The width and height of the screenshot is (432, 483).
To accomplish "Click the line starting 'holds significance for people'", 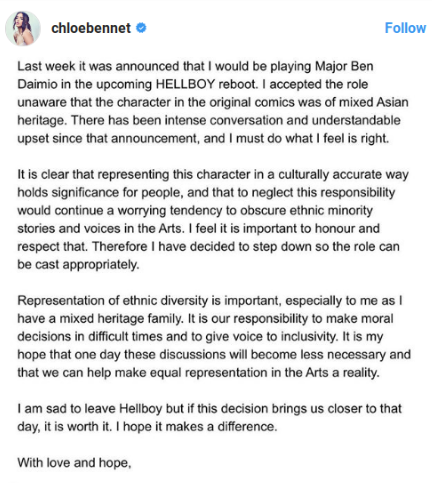I will 206,193.
